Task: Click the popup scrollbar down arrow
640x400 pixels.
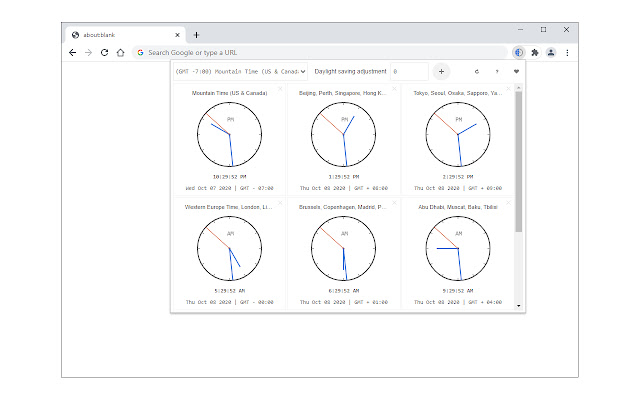Action: [x=519, y=306]
